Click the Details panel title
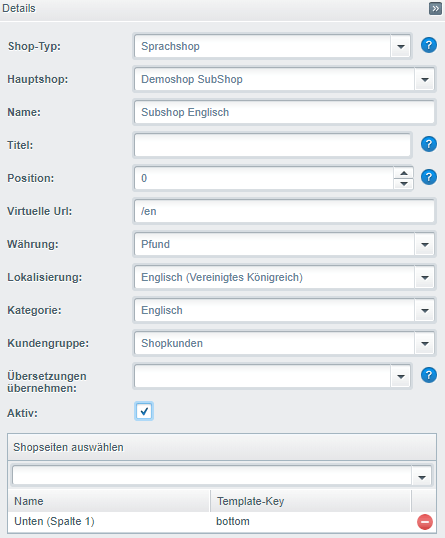 [19, 8]
